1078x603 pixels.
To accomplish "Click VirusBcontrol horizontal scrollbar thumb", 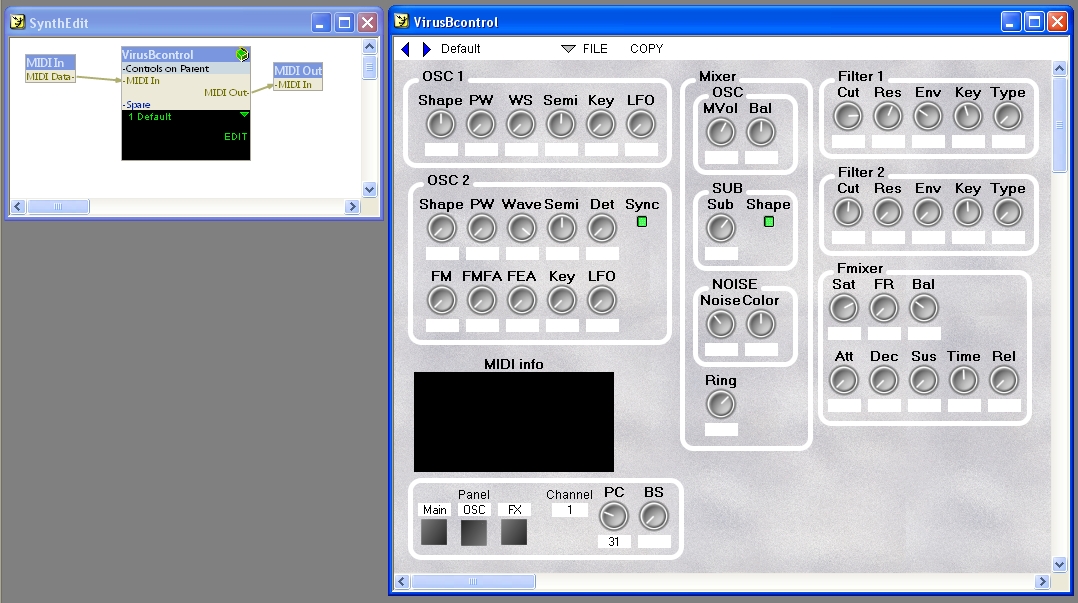I will [x=473, y=582].
